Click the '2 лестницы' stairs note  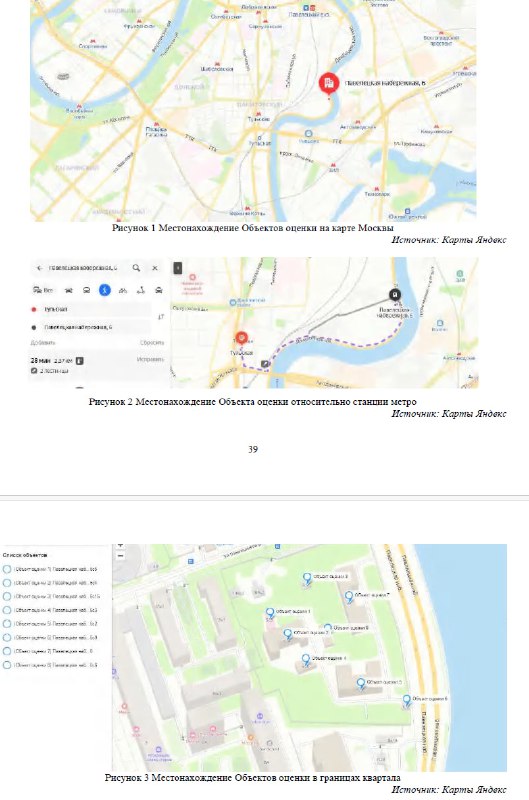pos(49,371)
